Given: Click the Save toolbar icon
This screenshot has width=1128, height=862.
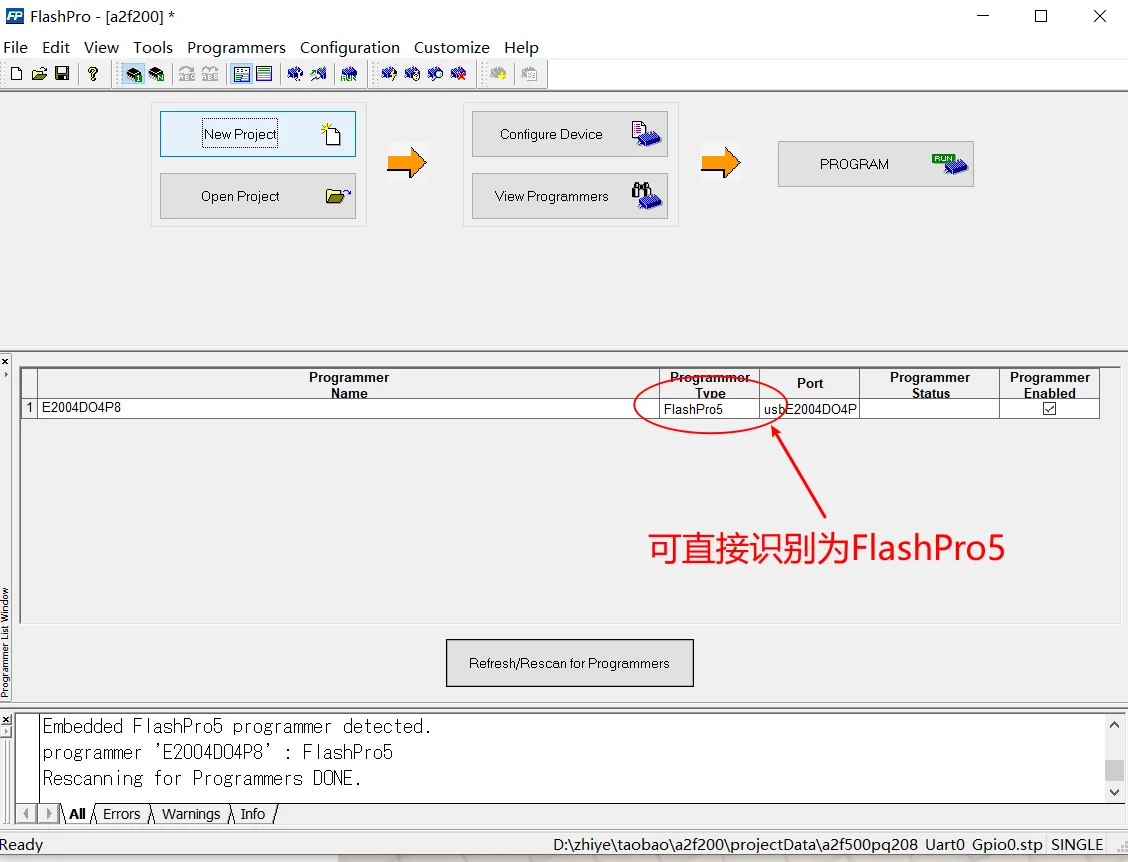Looking at the screenshot, I should pyautogui.click(x=61, y=73).
